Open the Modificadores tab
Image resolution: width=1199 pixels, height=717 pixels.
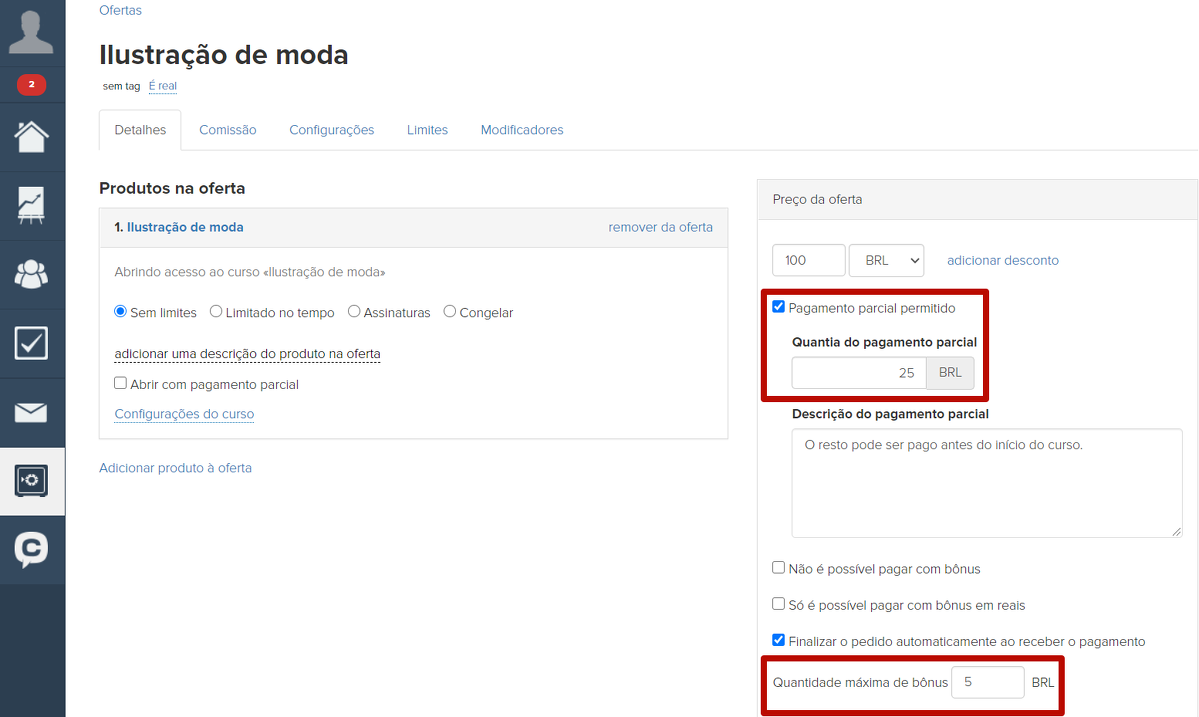[x=521, y=130]
